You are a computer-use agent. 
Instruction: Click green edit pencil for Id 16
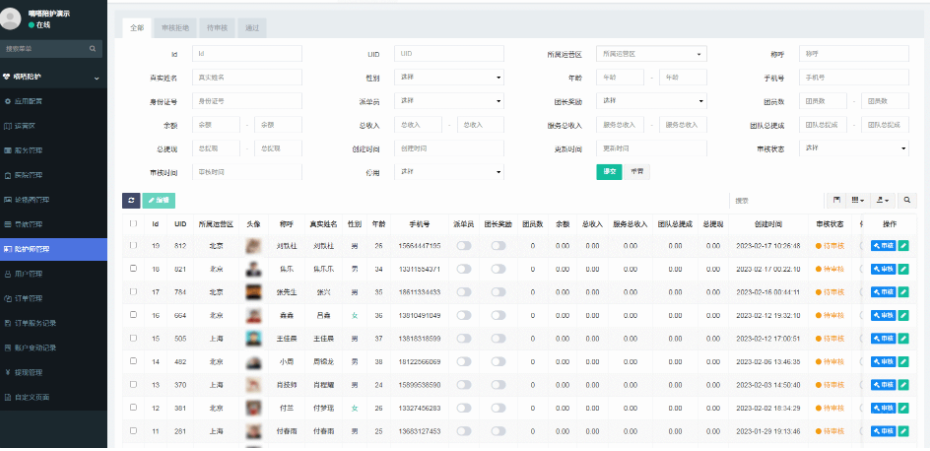(903, 315)
